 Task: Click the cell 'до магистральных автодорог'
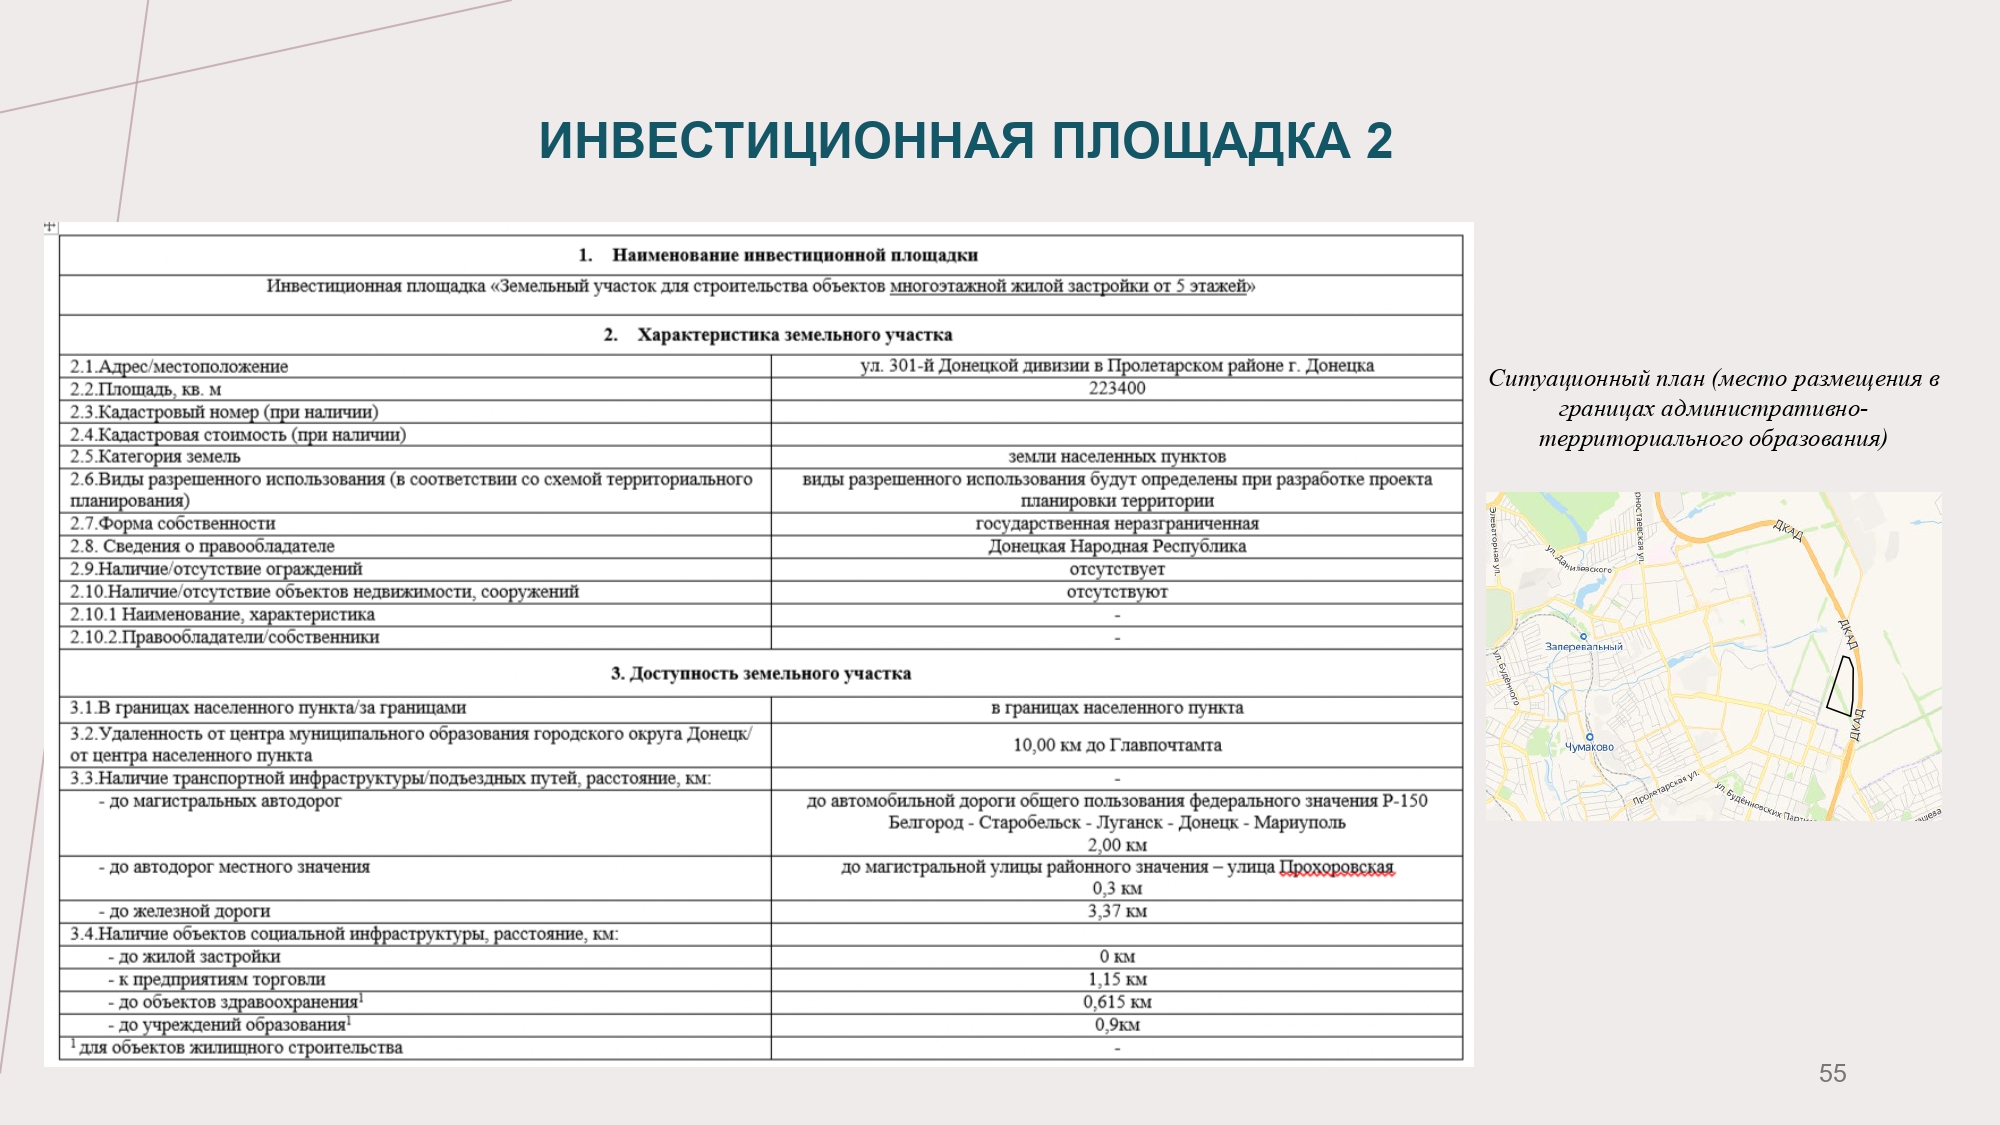point(415,823)
